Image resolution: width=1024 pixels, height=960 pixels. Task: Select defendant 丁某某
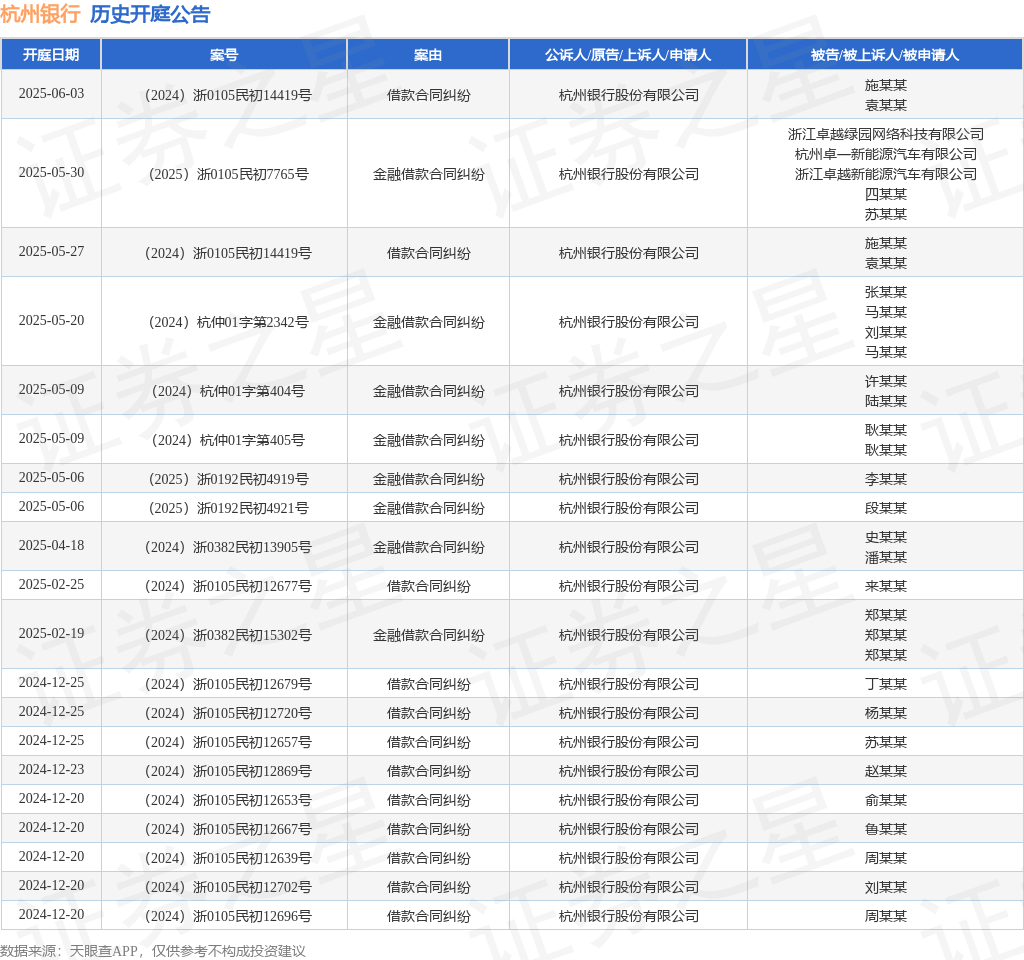pyautogui.click(x=886, y=684)
